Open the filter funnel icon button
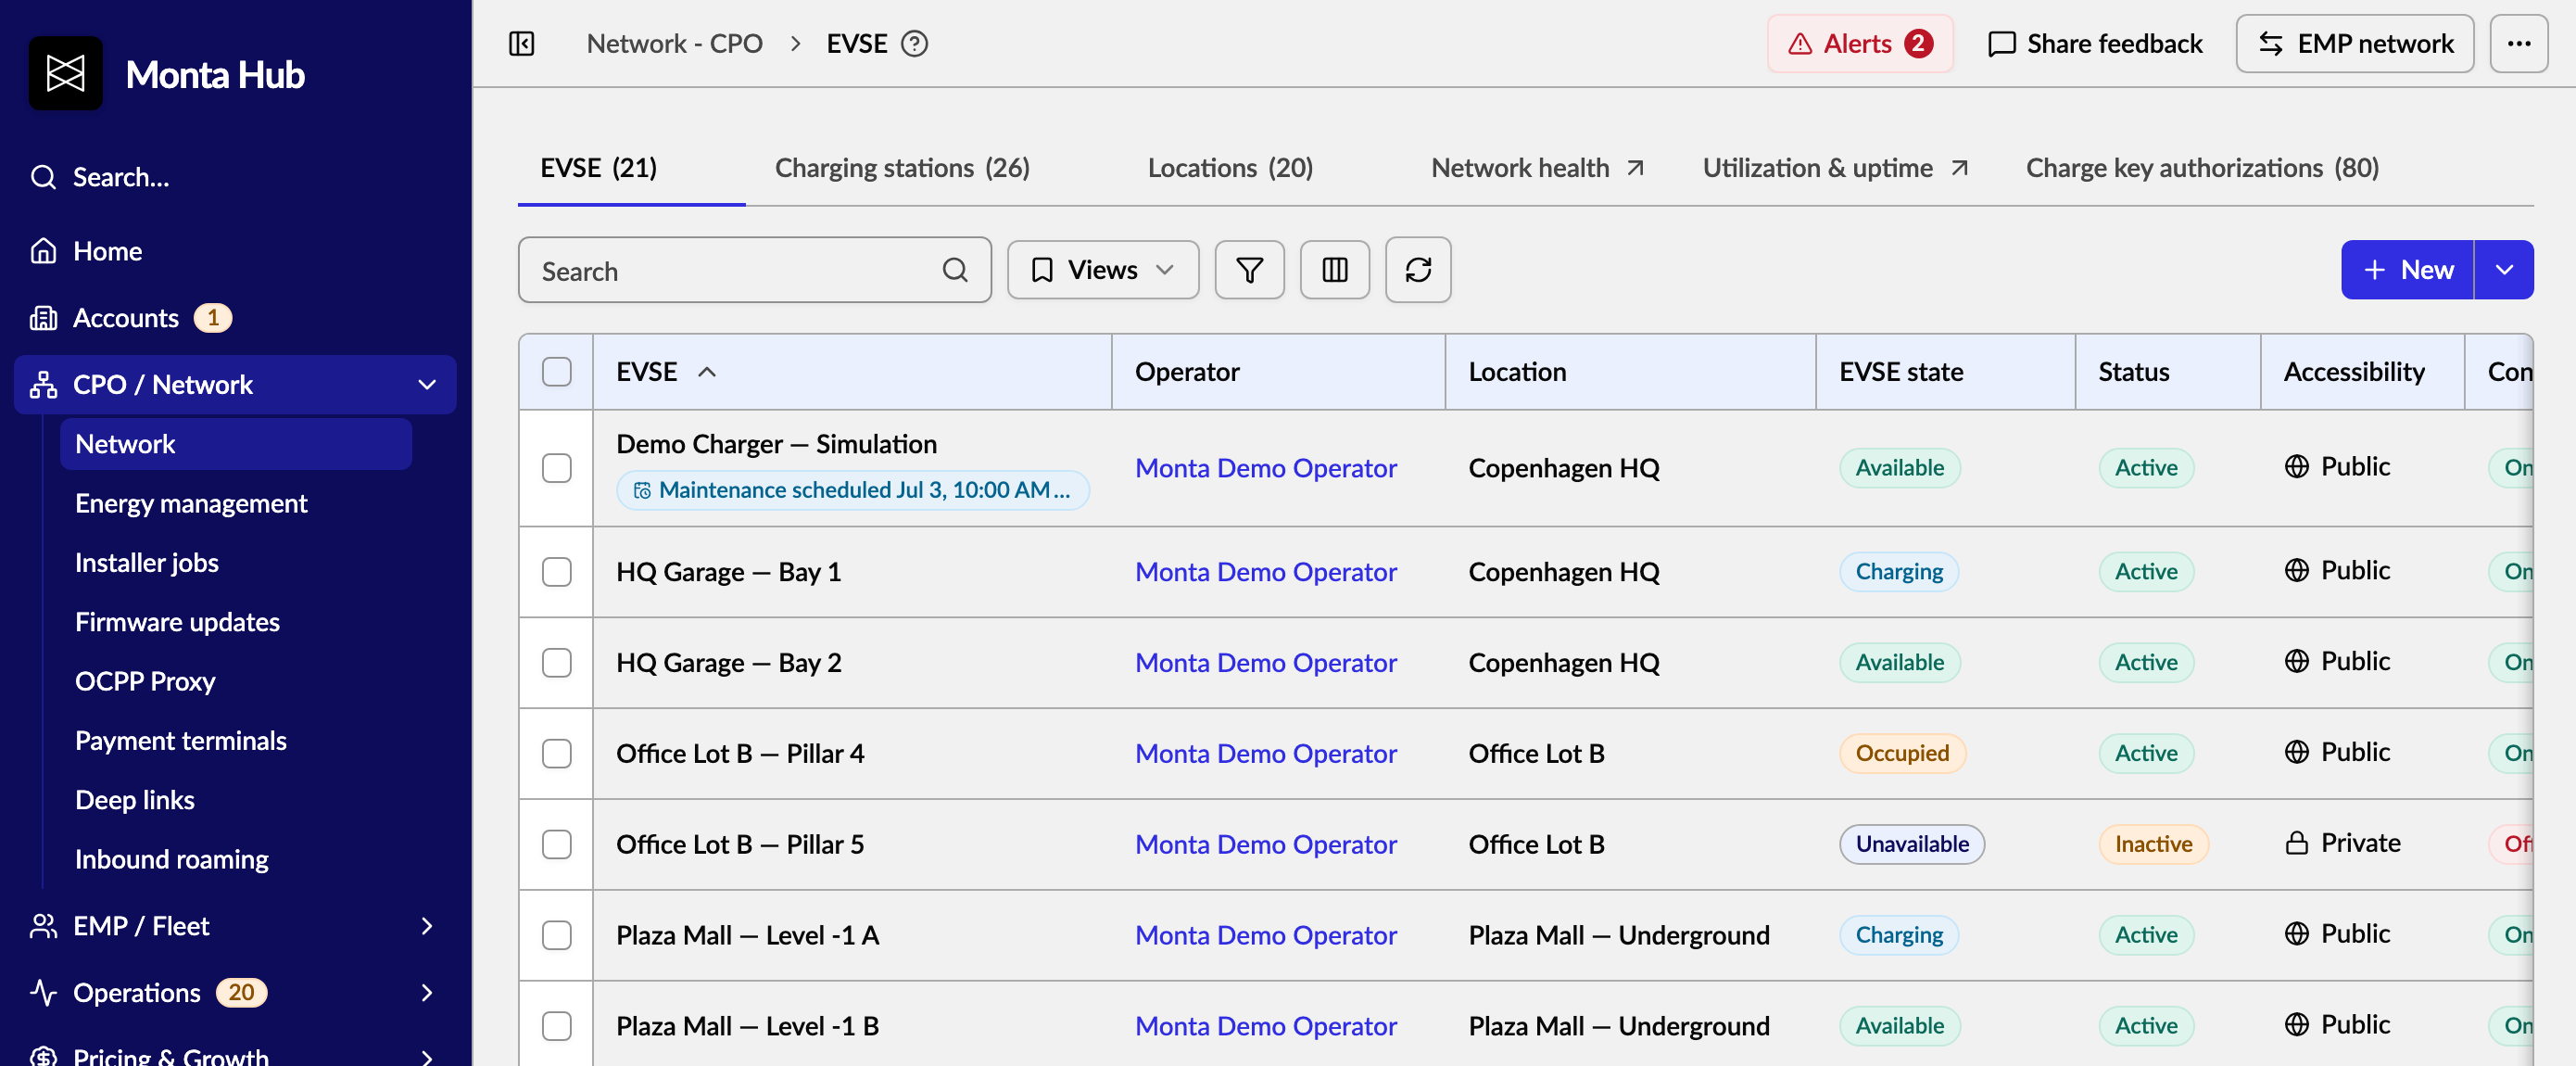Screen dimensions: 2576x1066 [x=1249, y=270]
